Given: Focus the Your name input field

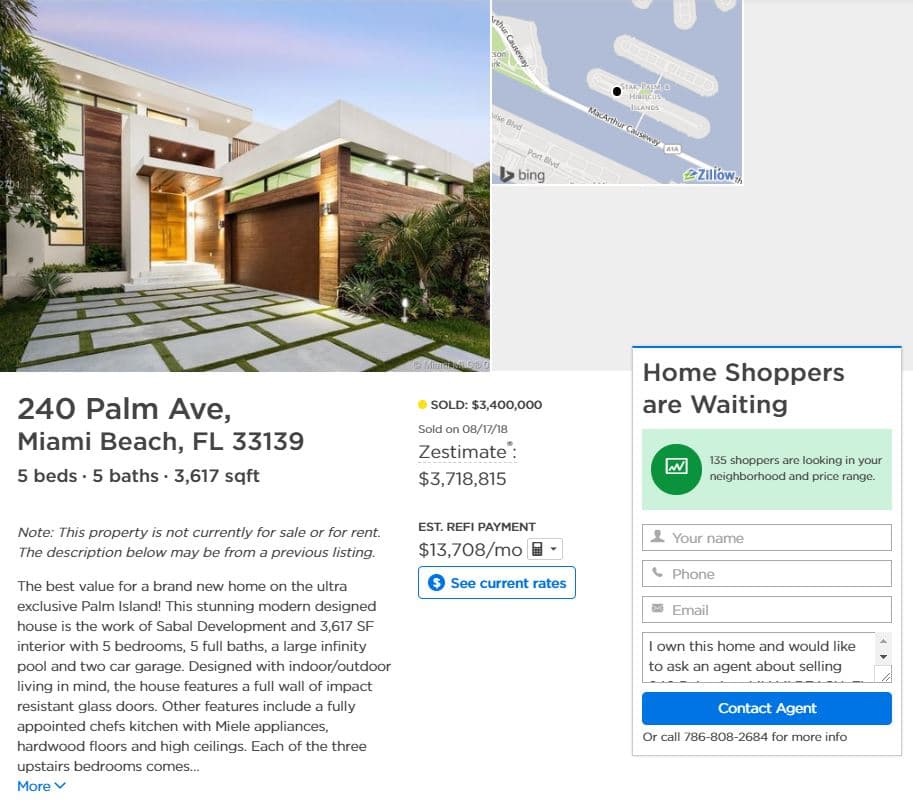Looking at the screenshot, I should [776, 538].
